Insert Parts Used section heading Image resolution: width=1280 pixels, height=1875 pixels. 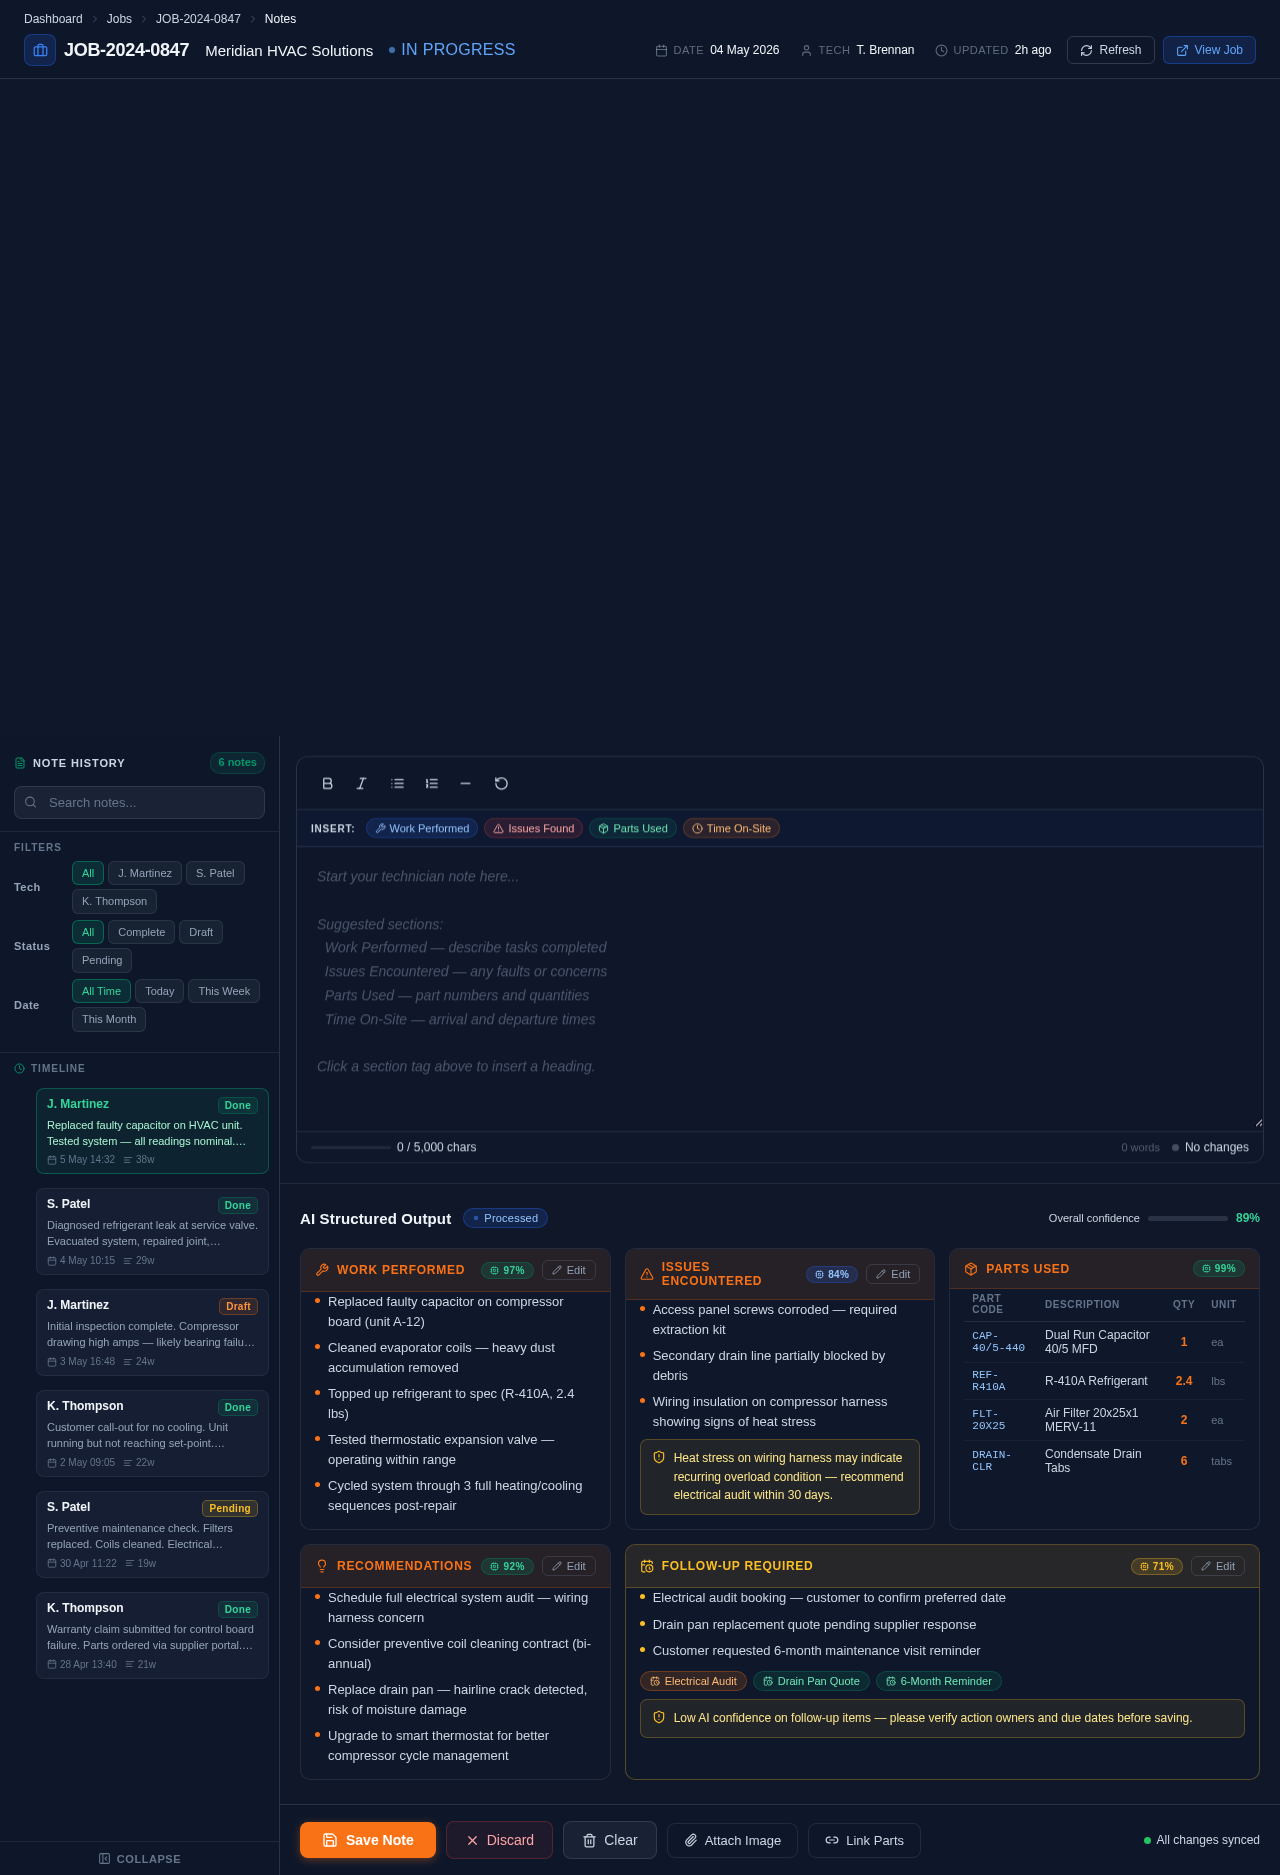click(x=633, y=828)
